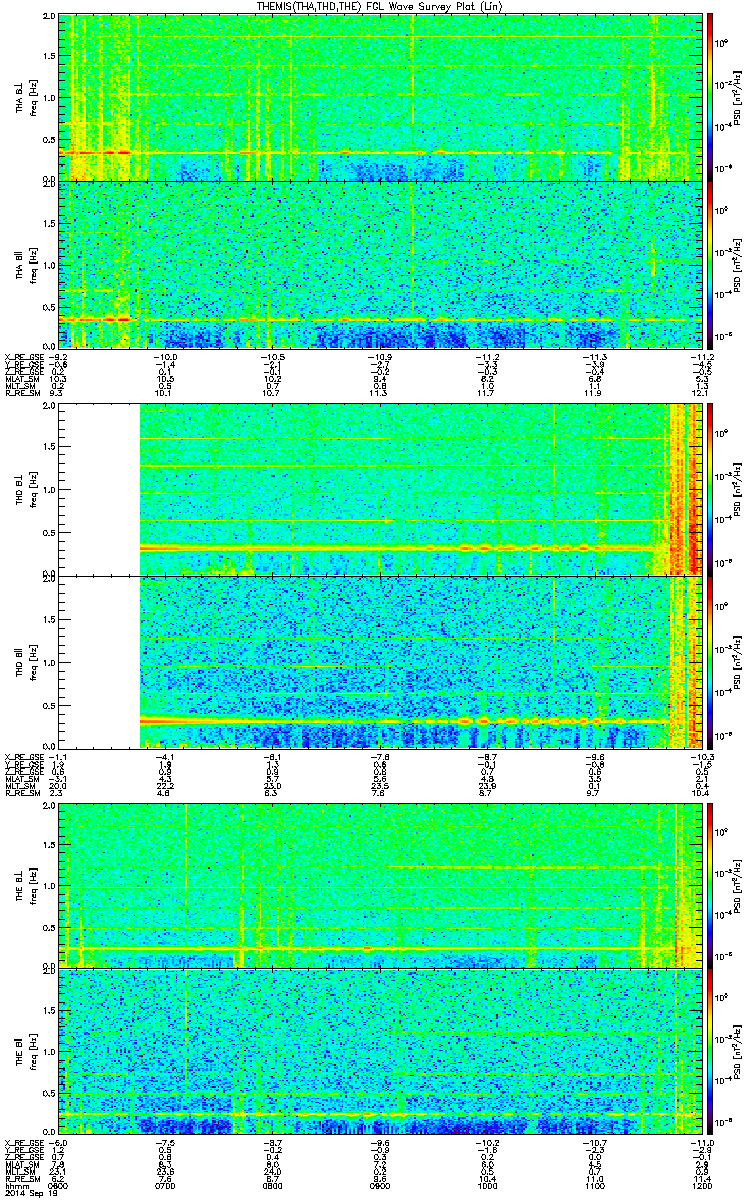Click the PSD [nT²/Hz] label beside THA B⊥ color bar

point(735,98)
